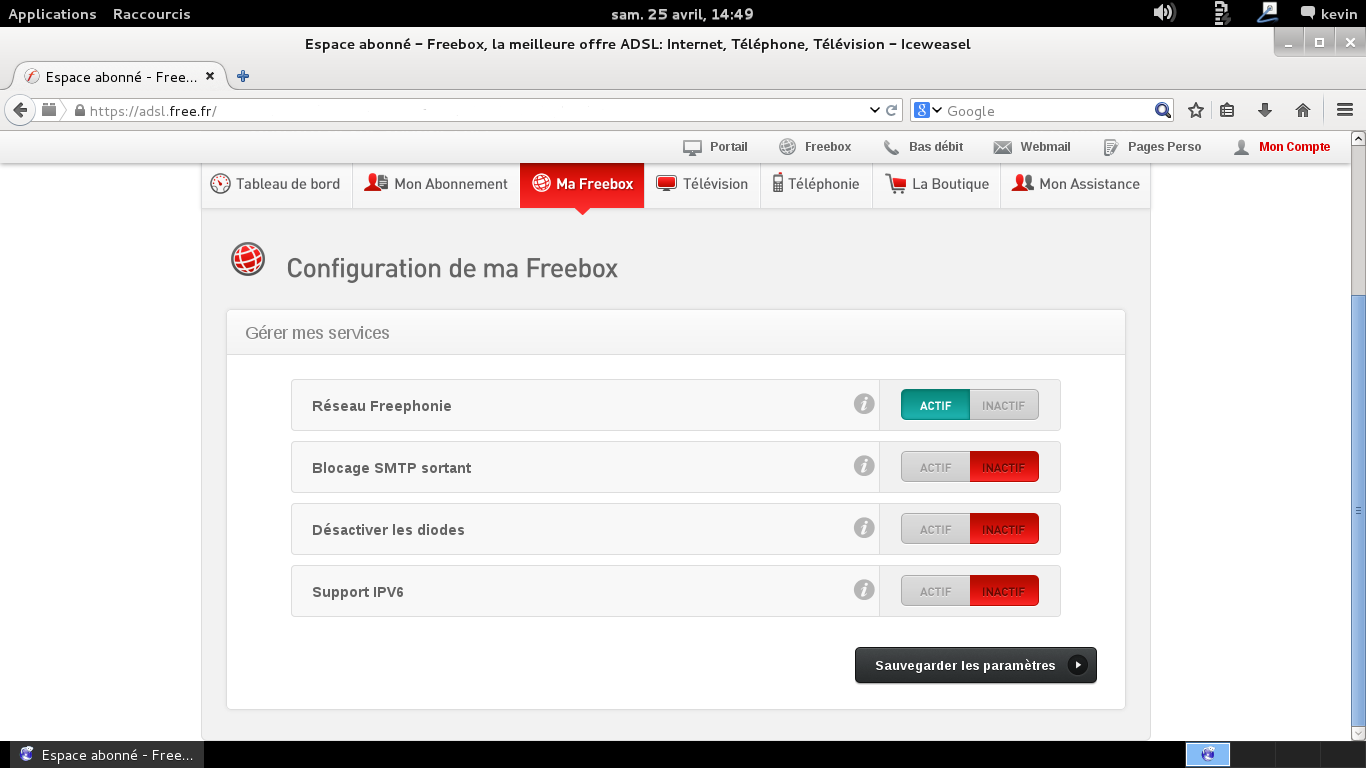Open the URL history dropdown arrow
1366x768 pixels.
click(874, 110)
